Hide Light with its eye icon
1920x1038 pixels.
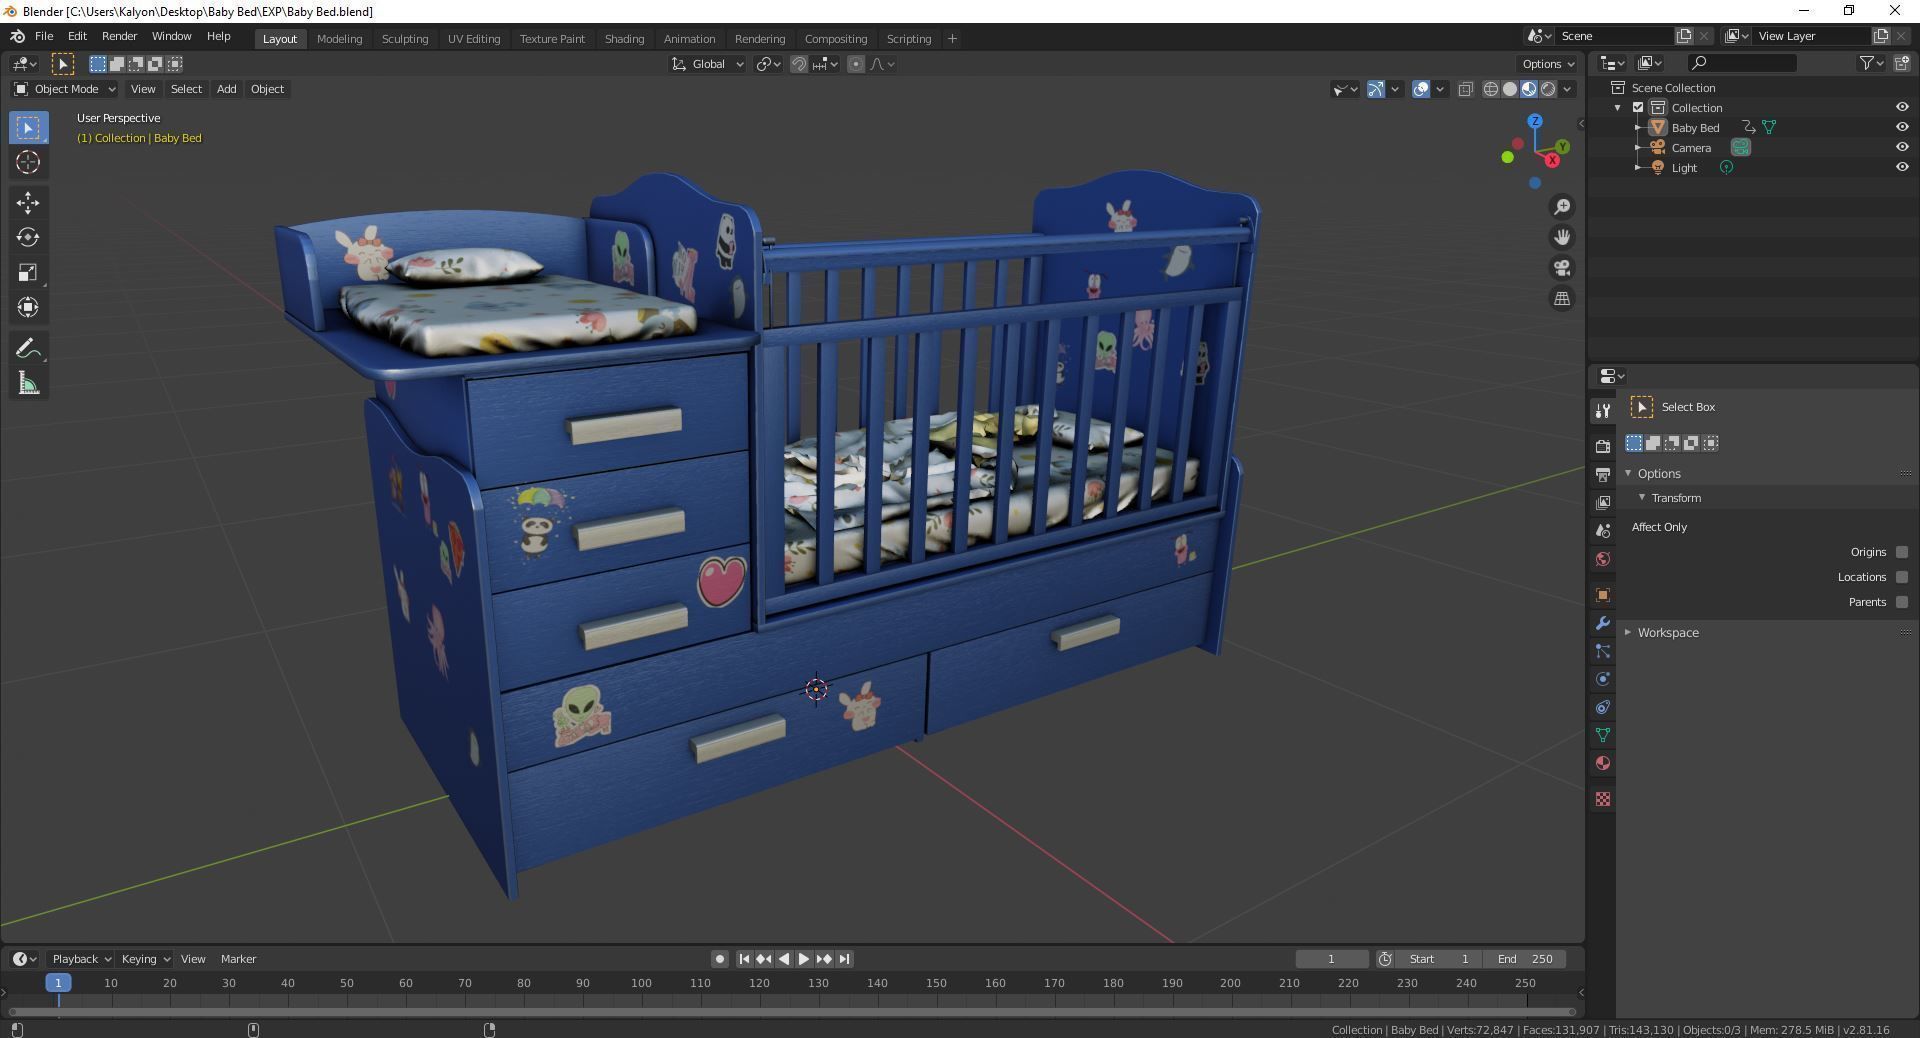pyautogui.click(x=1902, y=167)
